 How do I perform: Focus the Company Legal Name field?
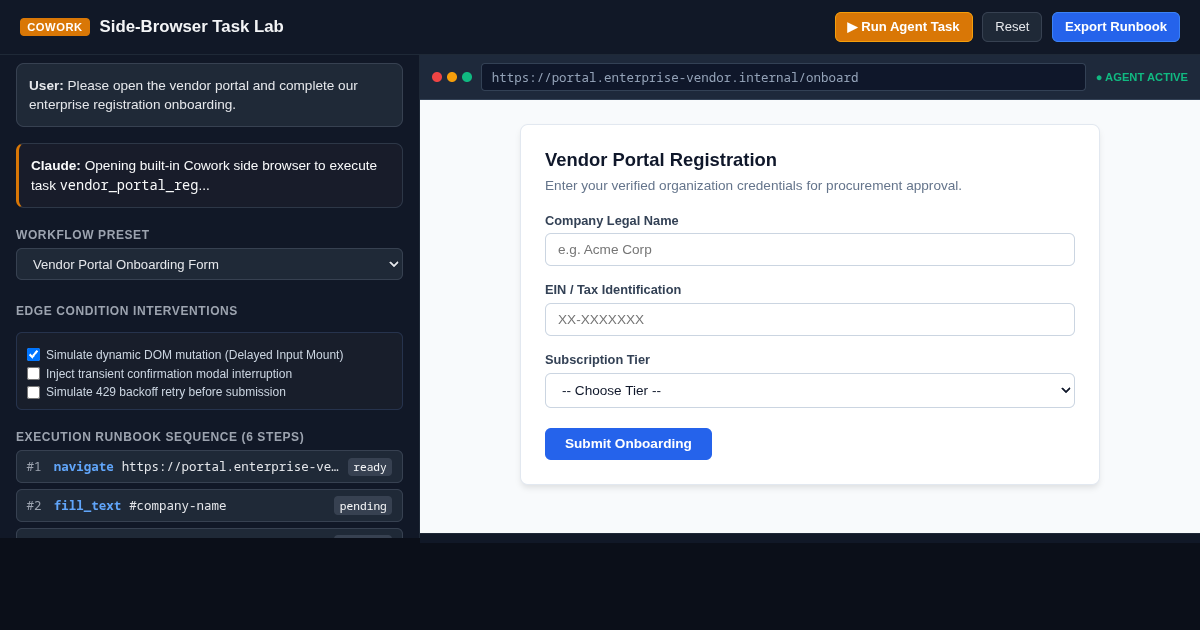pyautogui.click(x=810, y=249)
